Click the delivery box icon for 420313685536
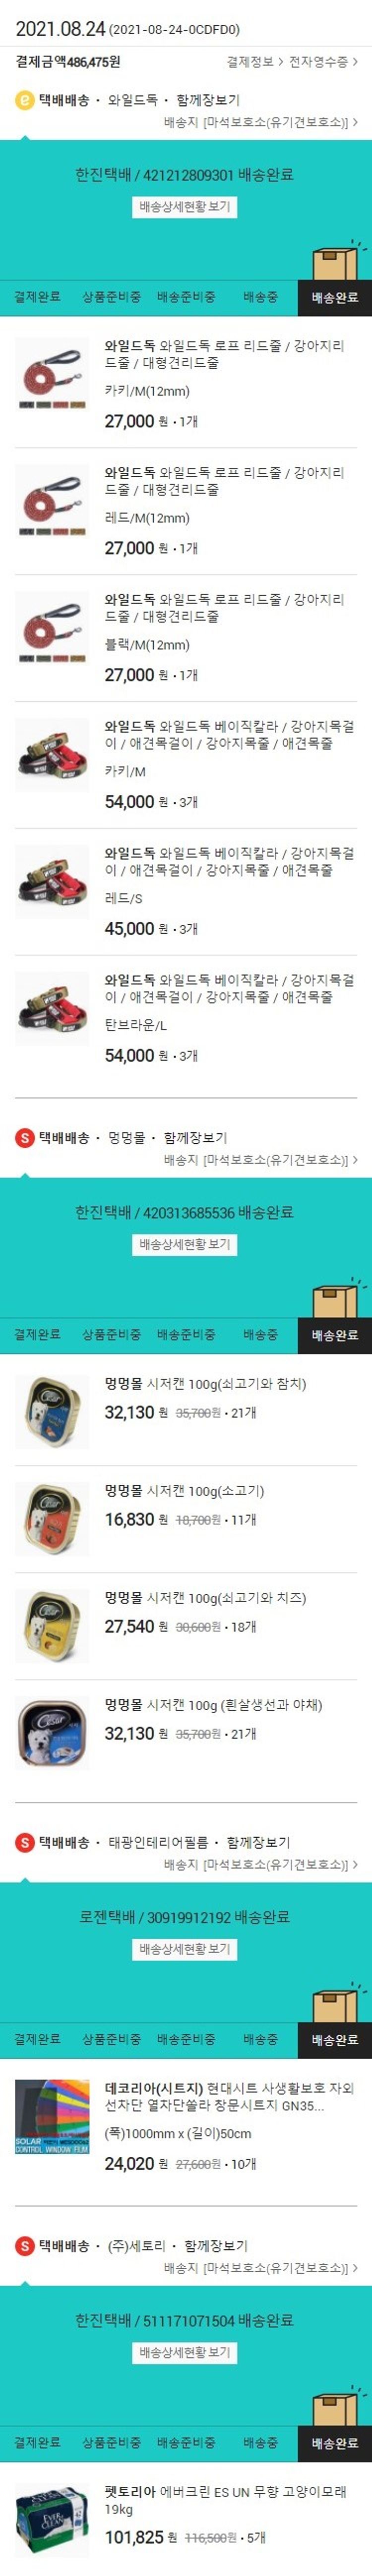 tap(335, 1298)
